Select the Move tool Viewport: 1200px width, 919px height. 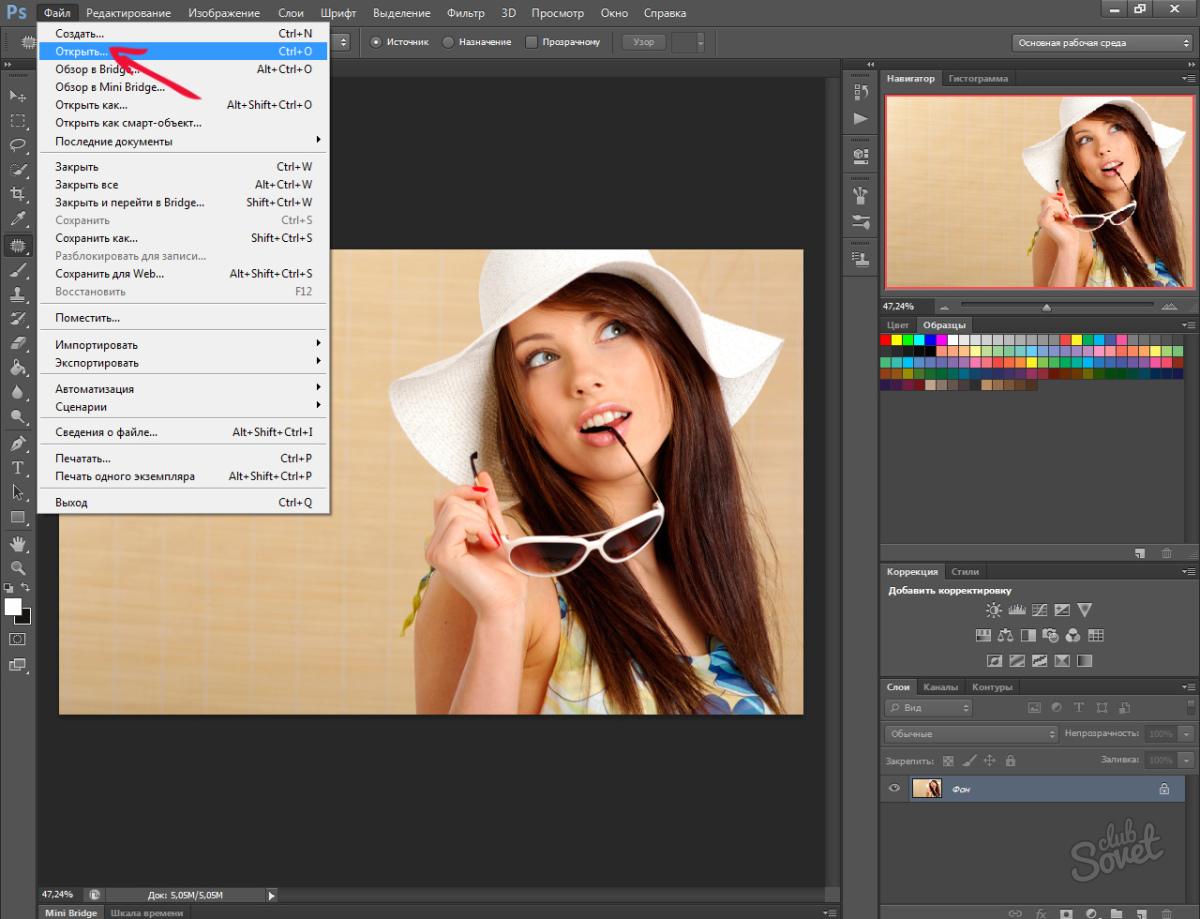17,95
